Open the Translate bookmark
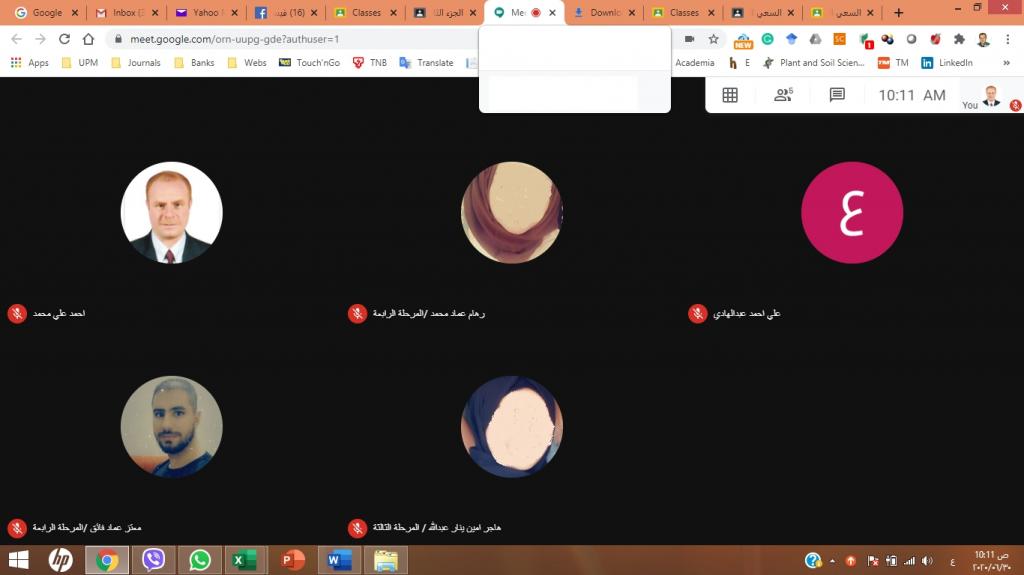 (426, 62)
